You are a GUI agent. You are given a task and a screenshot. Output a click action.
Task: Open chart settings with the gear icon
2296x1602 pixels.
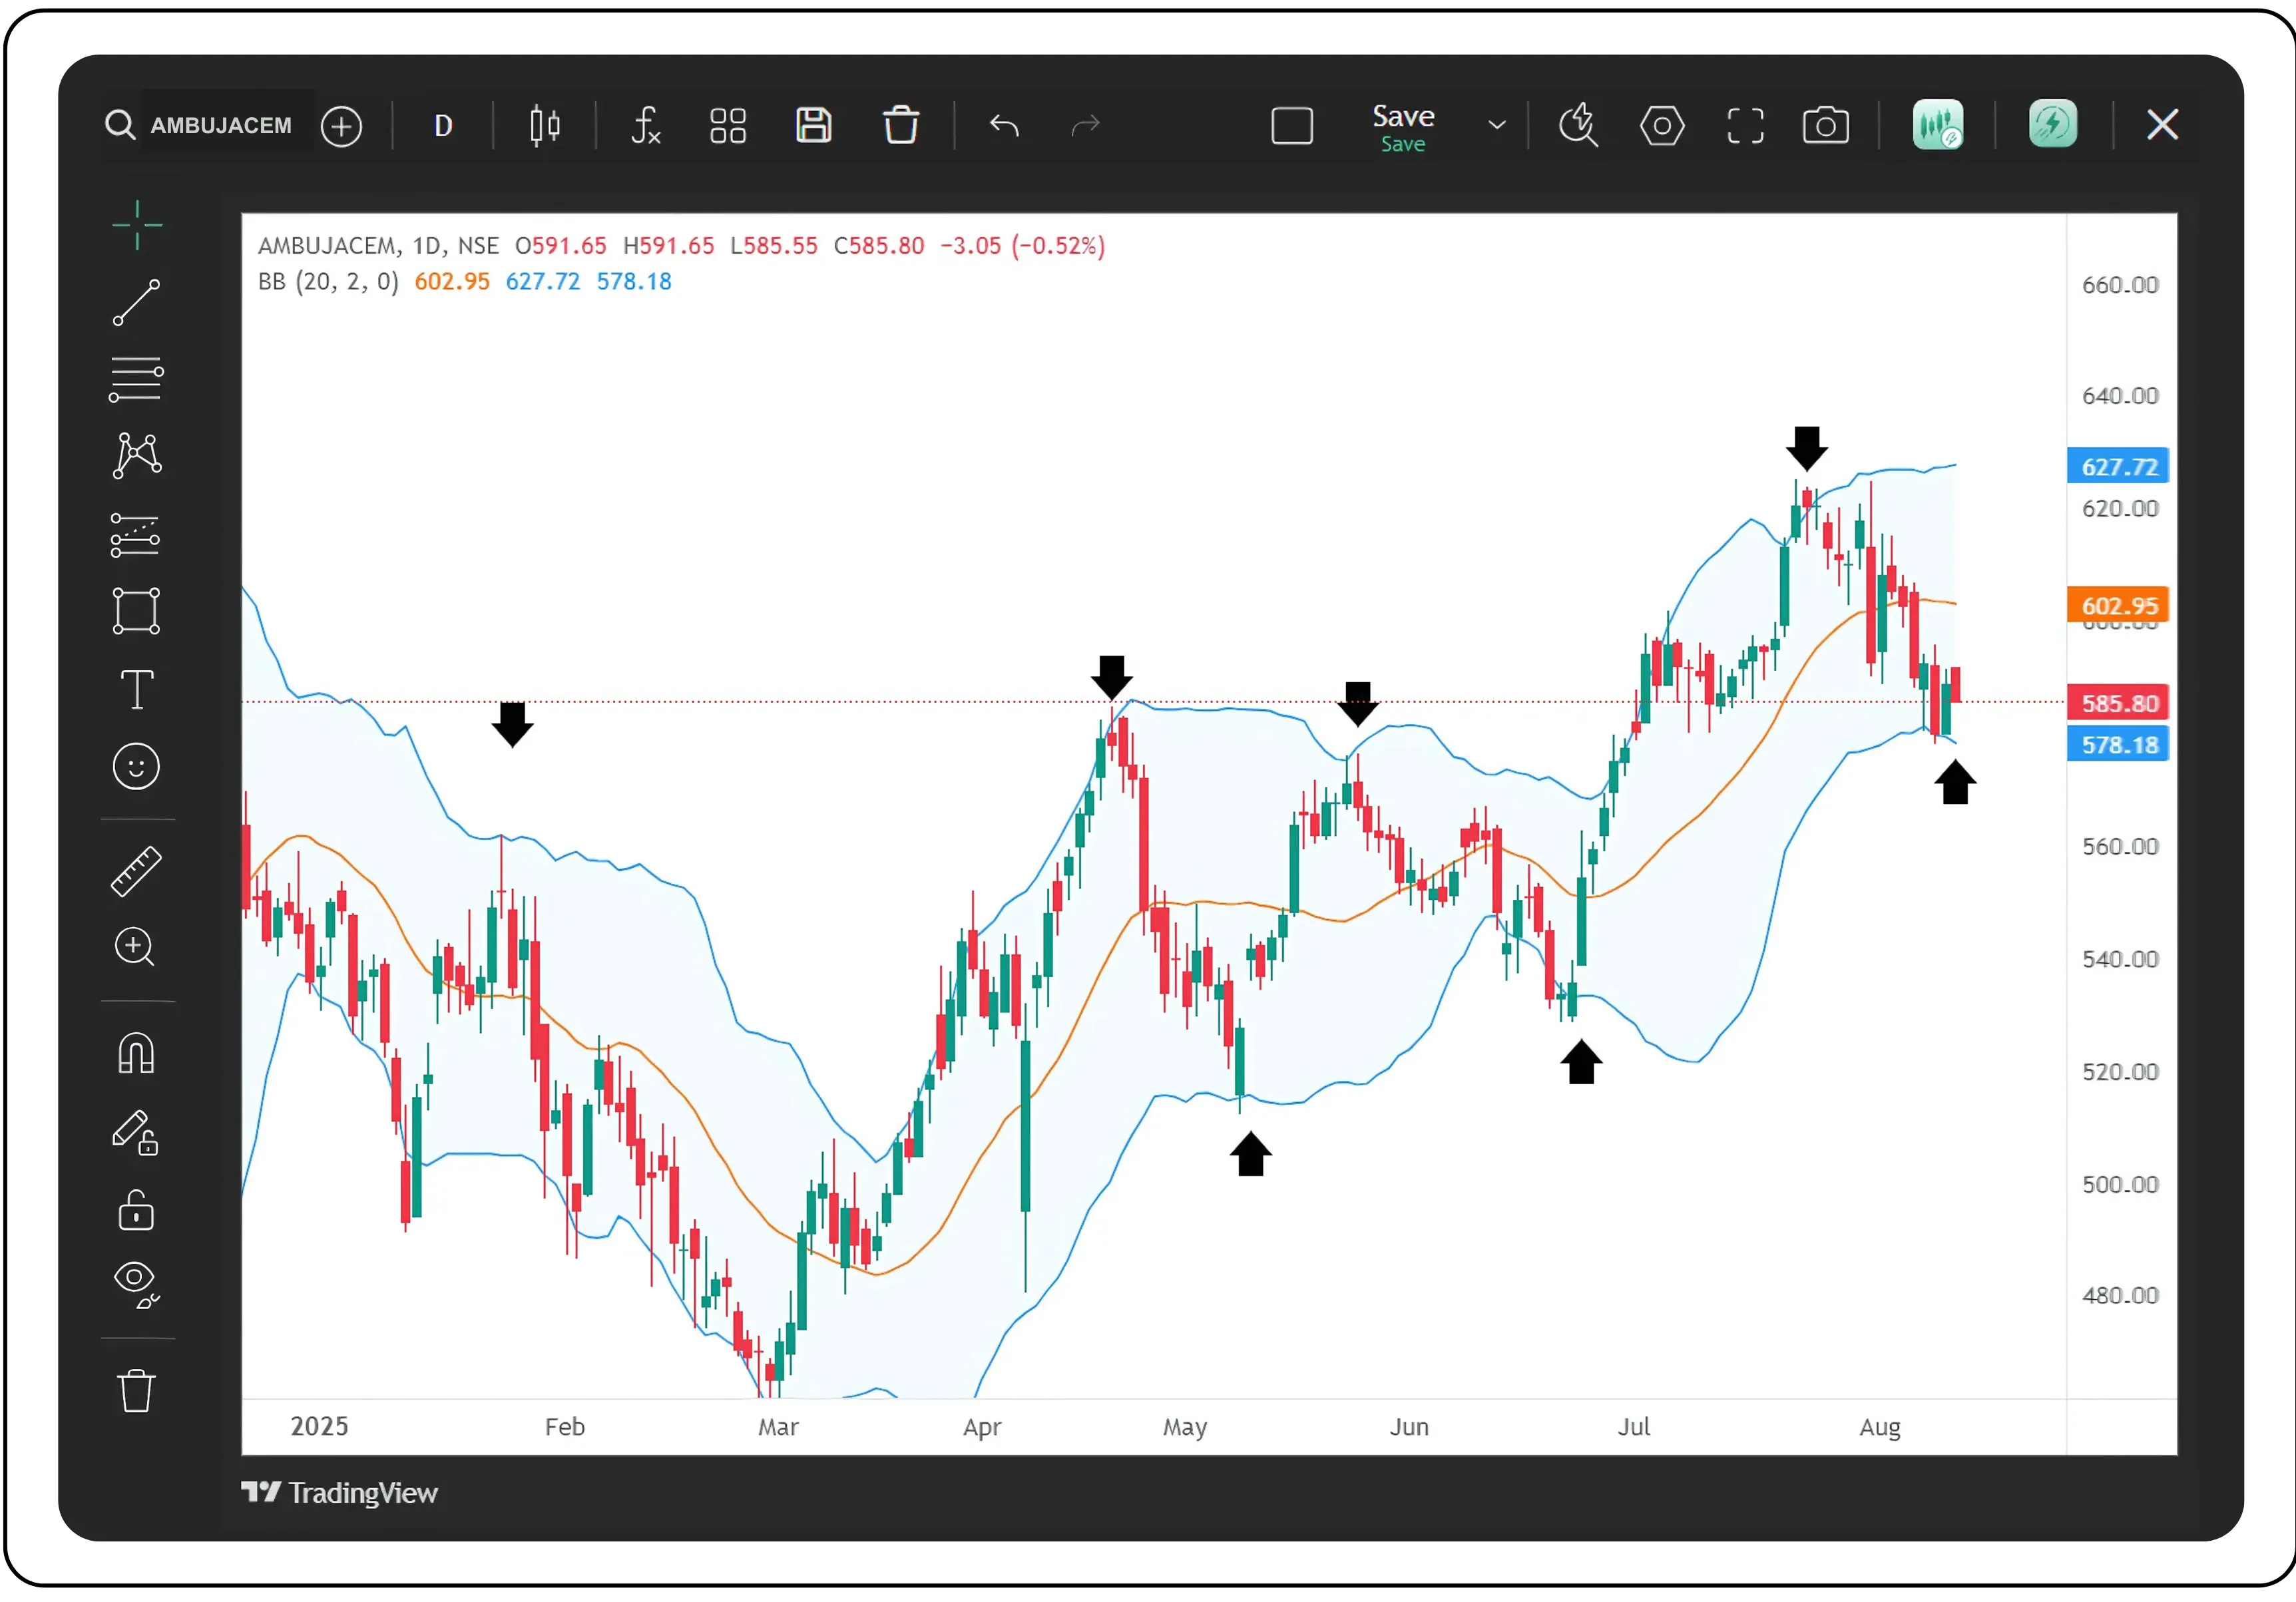pos(1662,125)
